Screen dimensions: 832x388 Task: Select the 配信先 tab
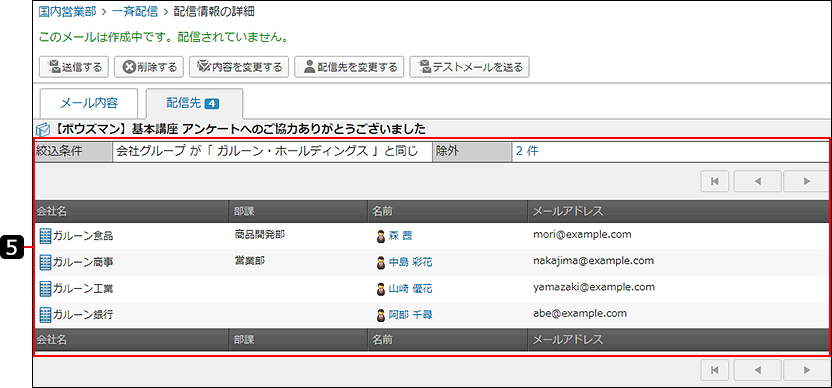pos(194,103)
